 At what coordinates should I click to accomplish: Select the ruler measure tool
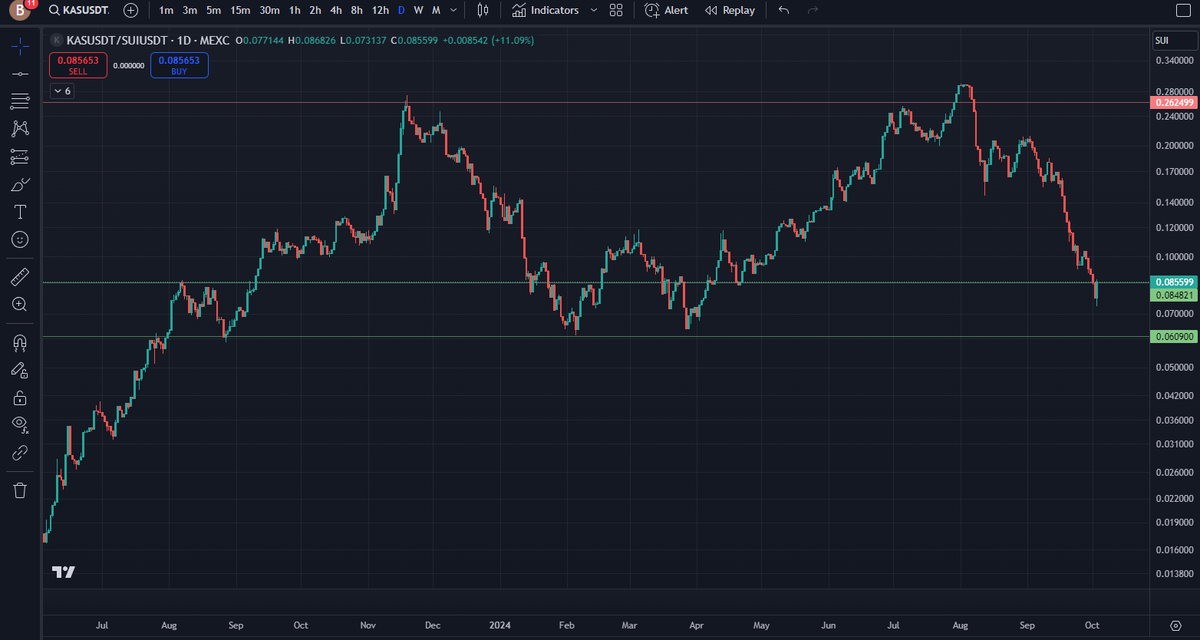pyautogui.click(x=19, y=276)
